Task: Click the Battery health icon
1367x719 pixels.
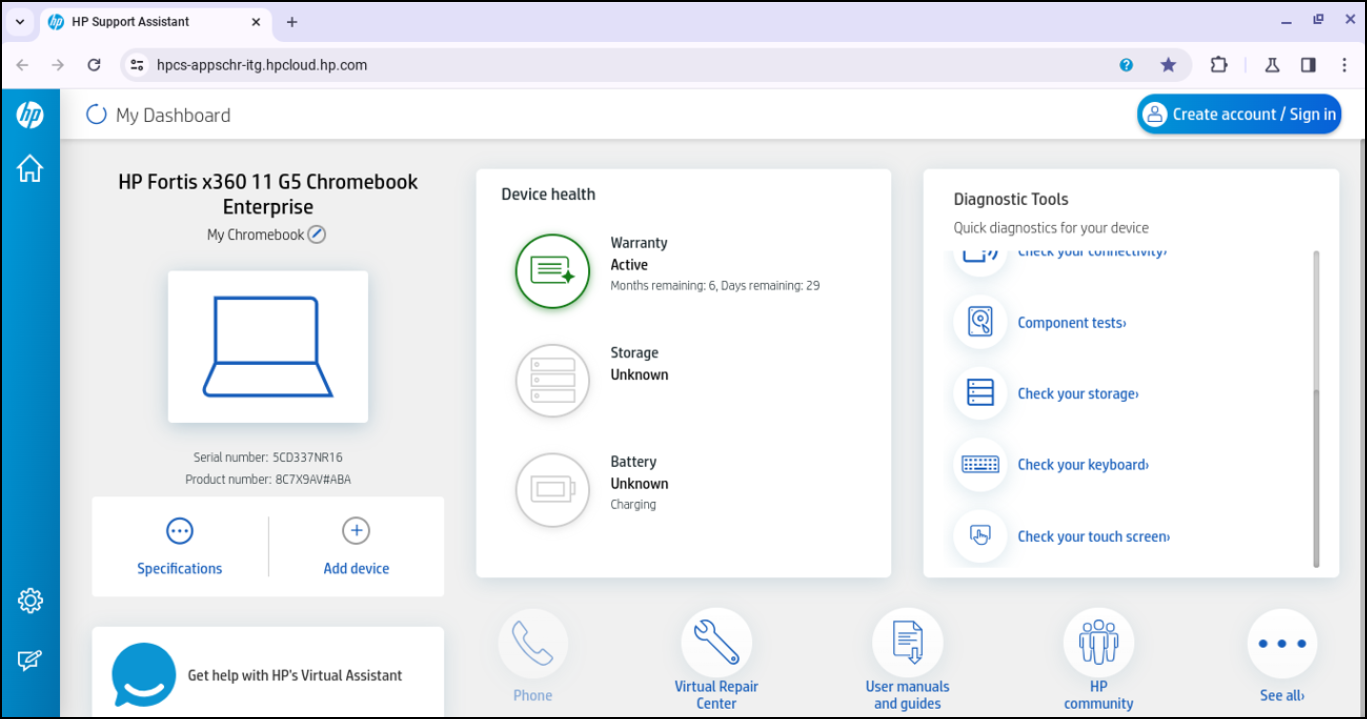Action: point(552,491)
